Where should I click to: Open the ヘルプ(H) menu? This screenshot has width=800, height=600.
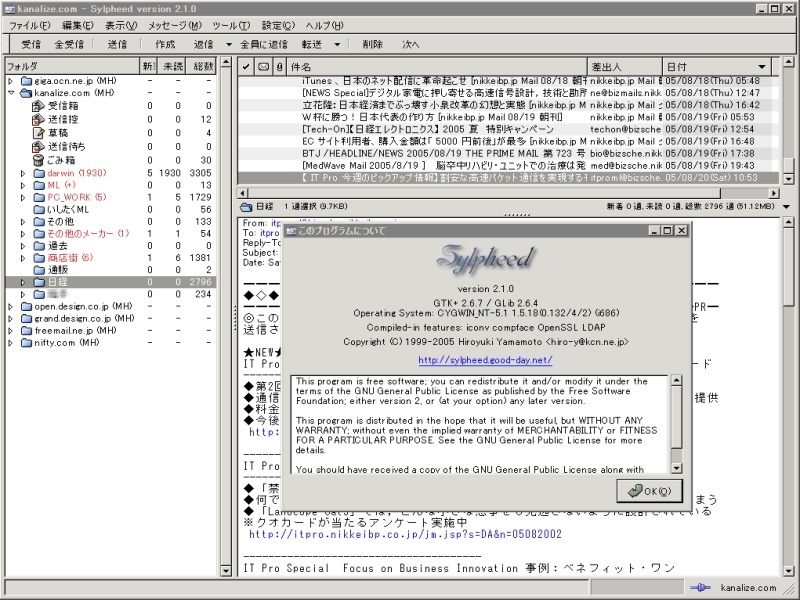coord(324,25)
